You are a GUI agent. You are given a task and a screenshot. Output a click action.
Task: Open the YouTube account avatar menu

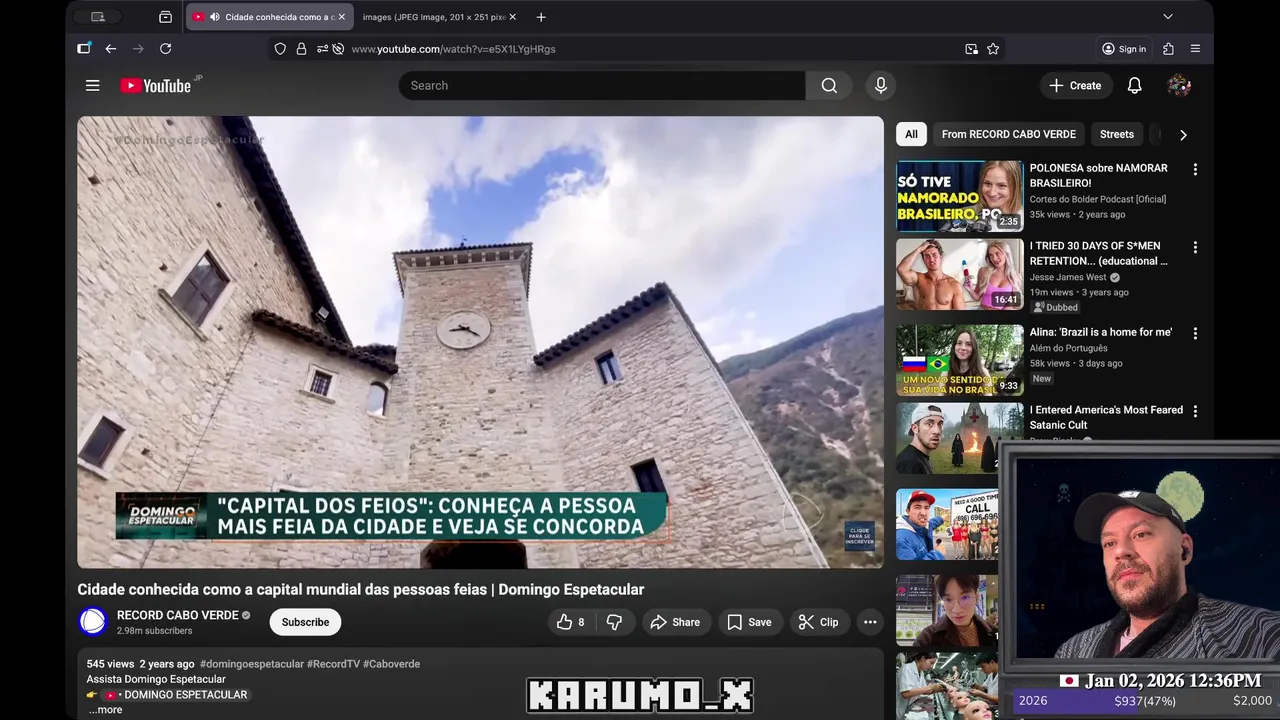click(x=1179, y=86)
